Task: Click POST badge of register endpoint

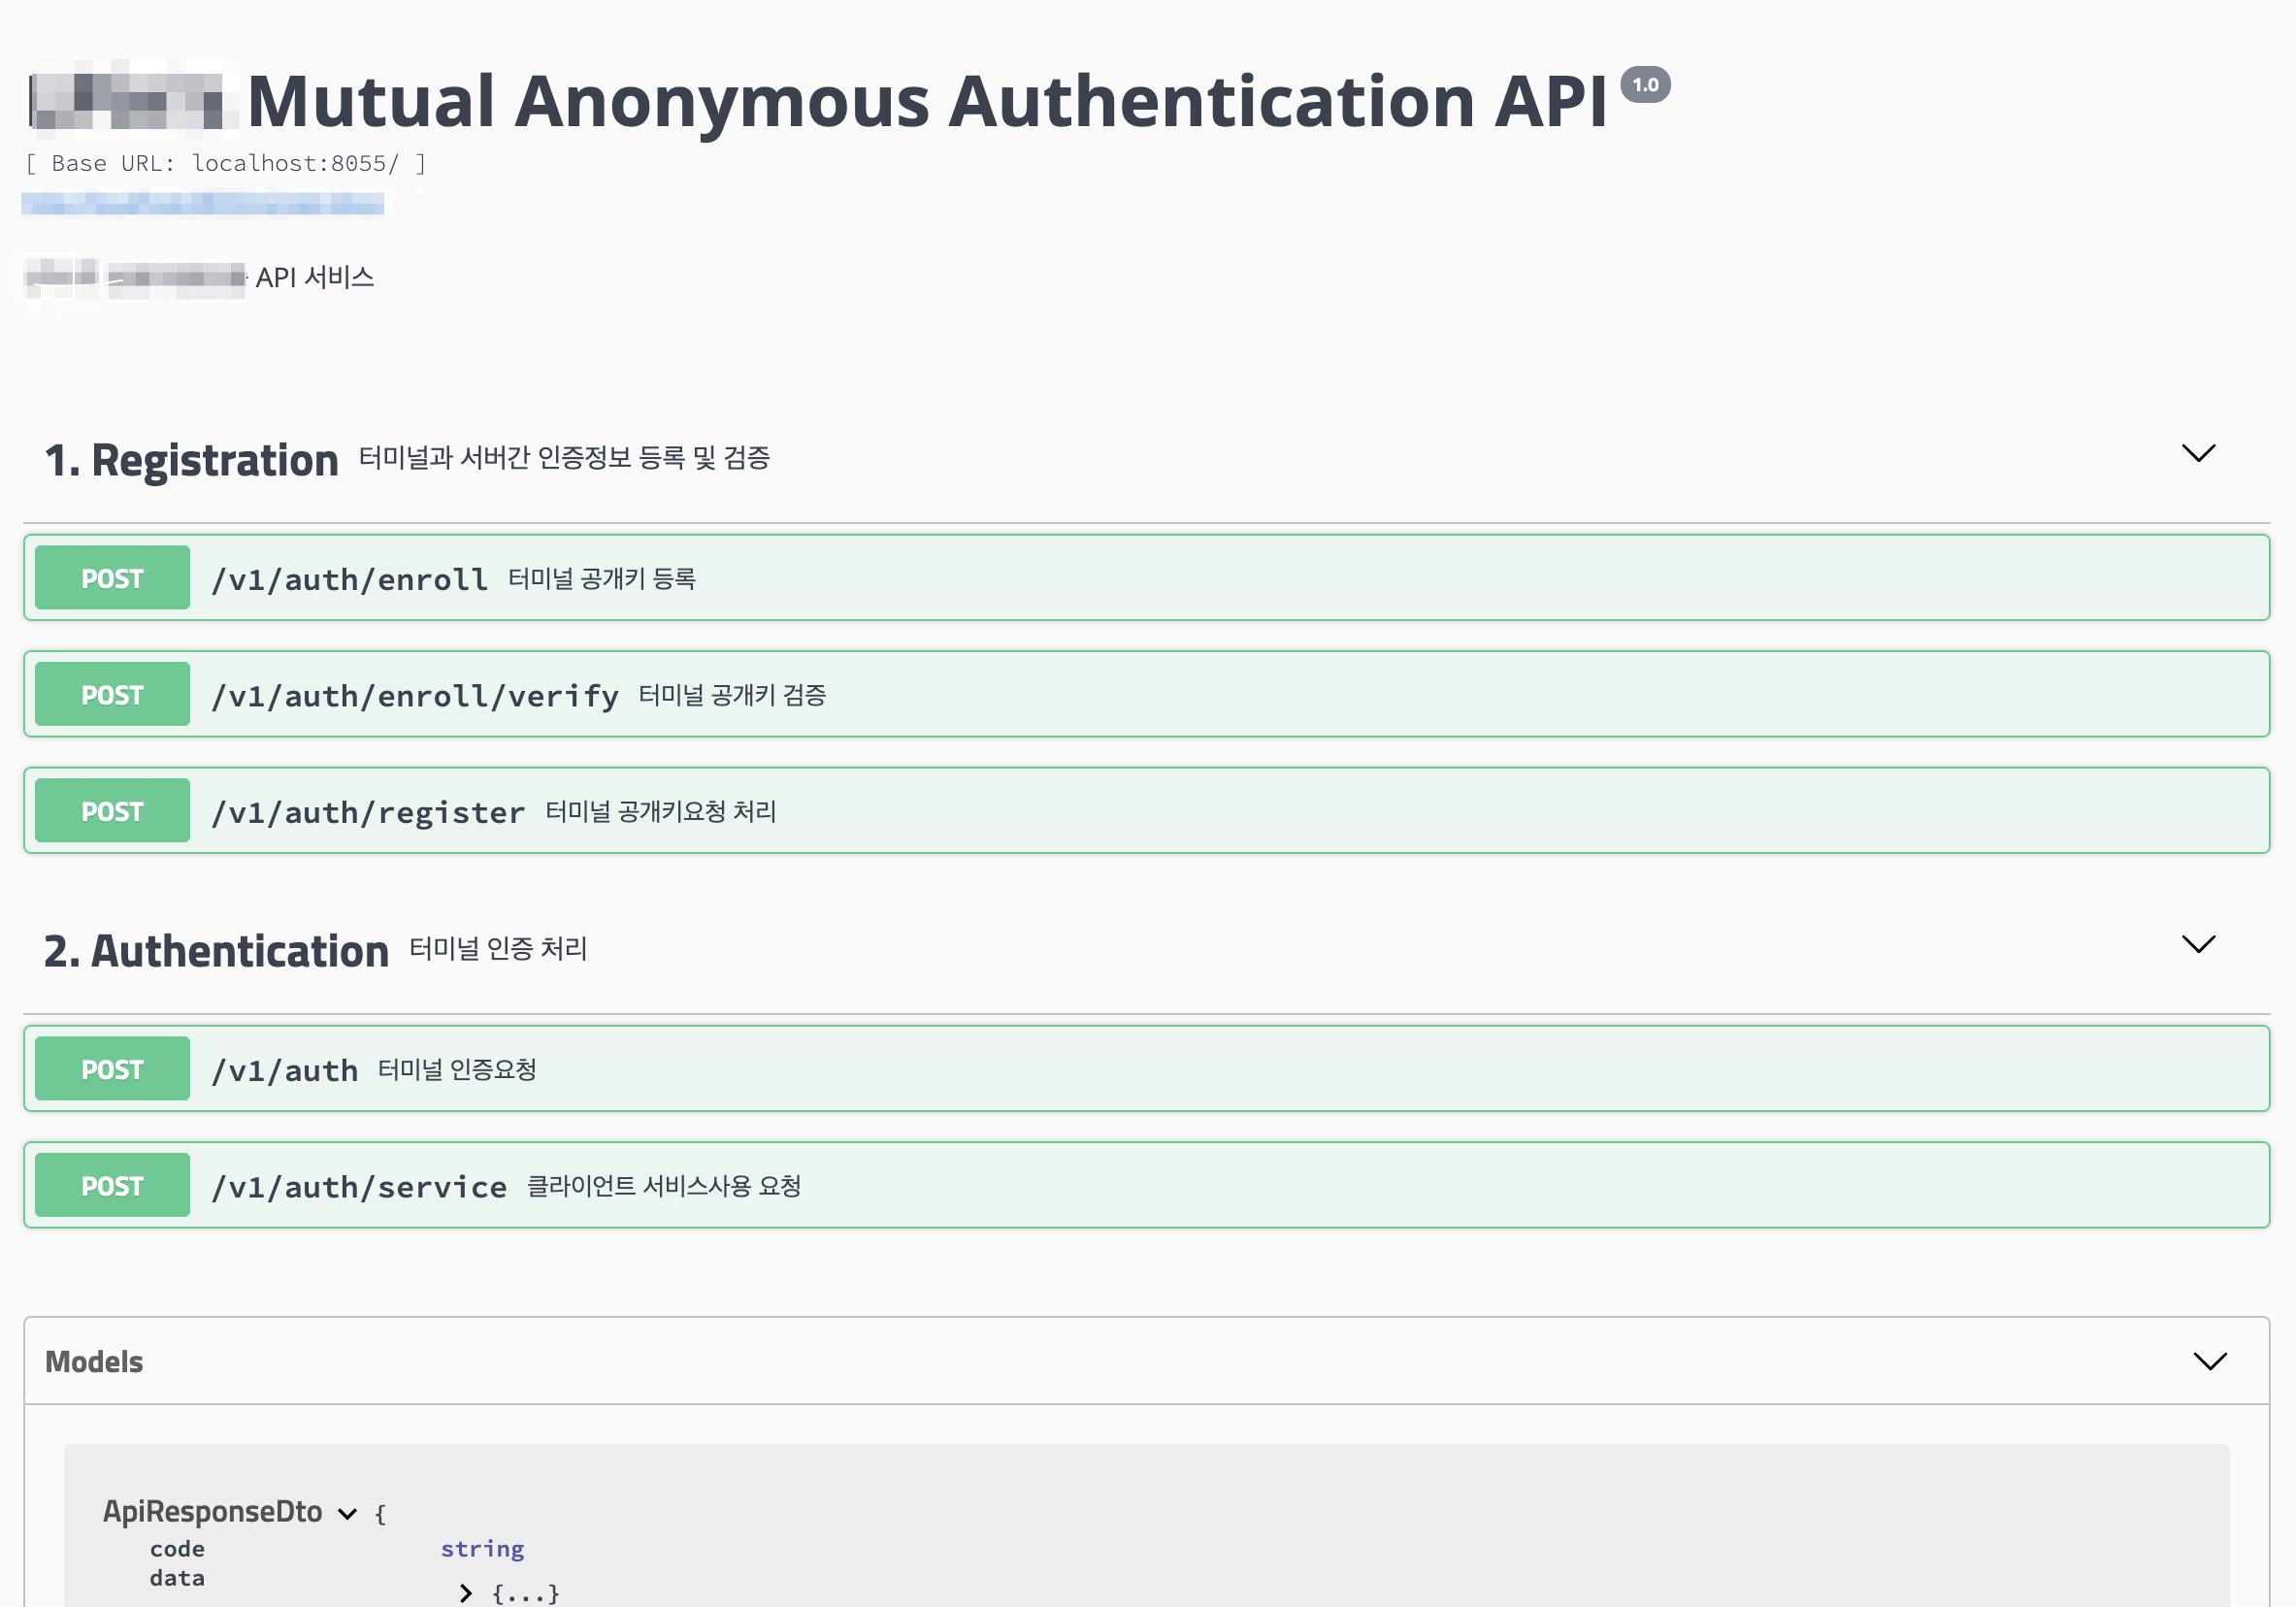Action: point(112,811)
